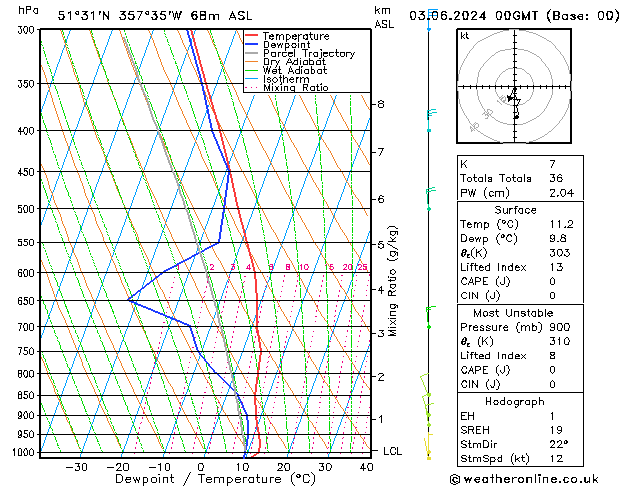Click the coordinates title 51°31'N 357°35'W

click(120, 16)
